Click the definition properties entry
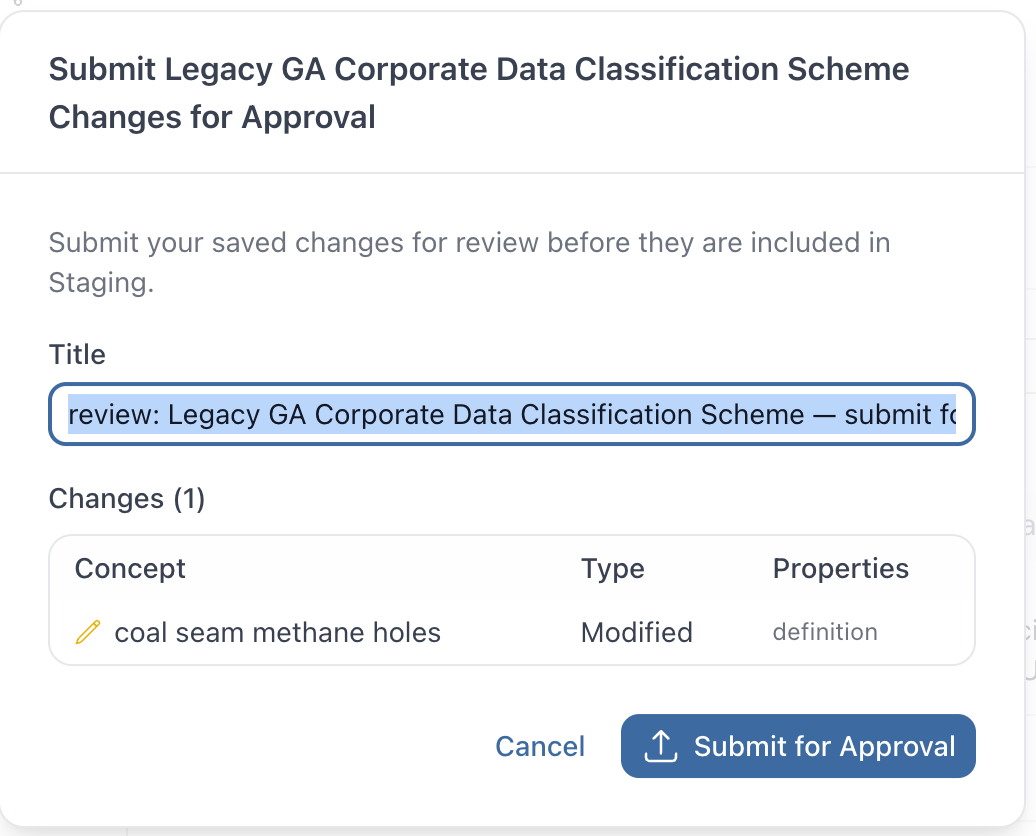1036x836 pixels. pos(825,632)
